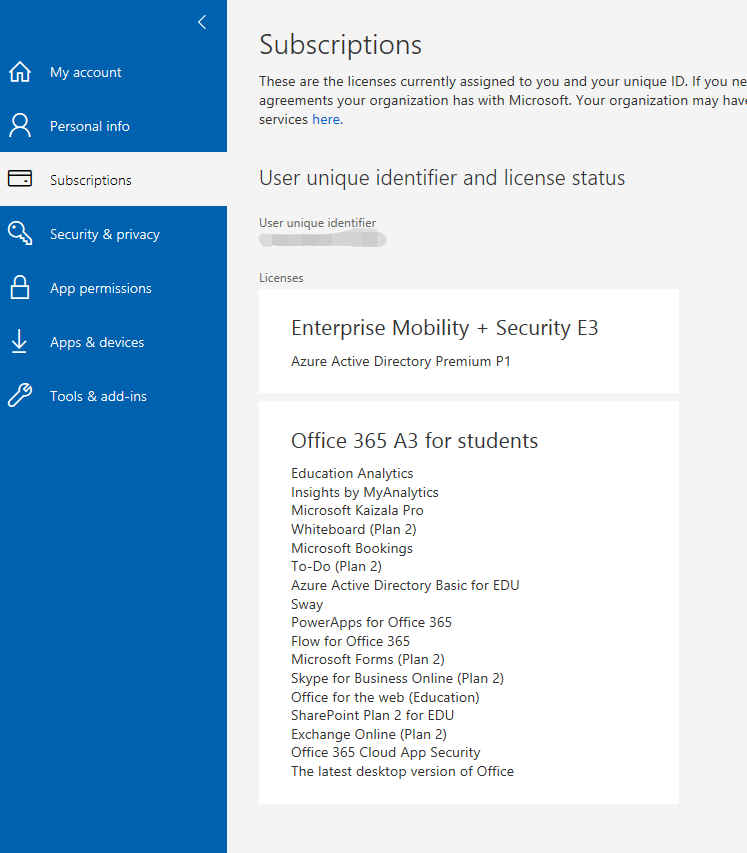The width and height of the screenshot is (747, 853).
Task: Collapse the sidebar with the chevron arrow
Action: [202, 22]
